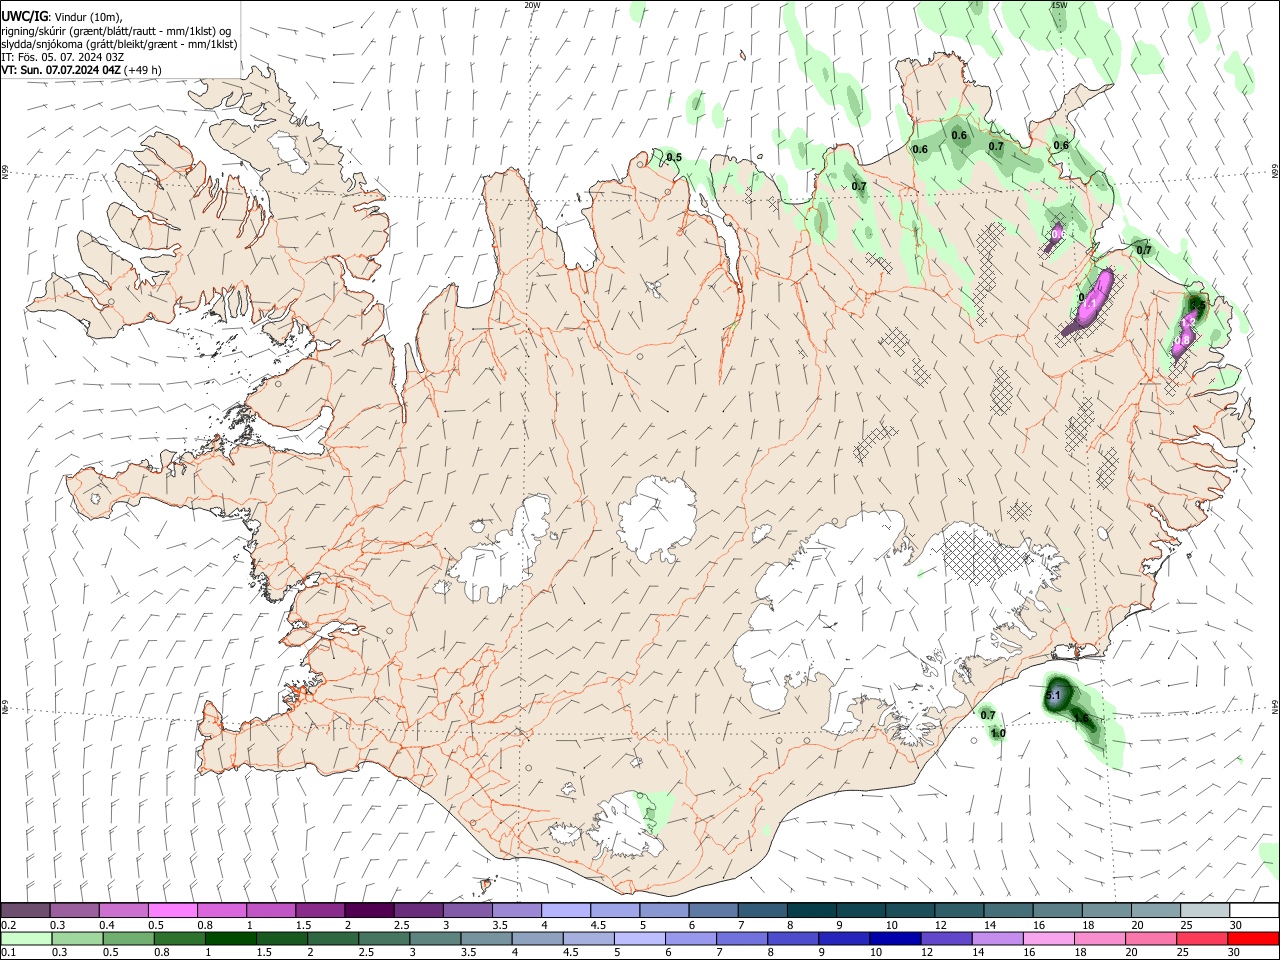Click the violet 12 mm rain legend swatch
This screenshot has width=1280, height=960.
(x=946, y=938)
